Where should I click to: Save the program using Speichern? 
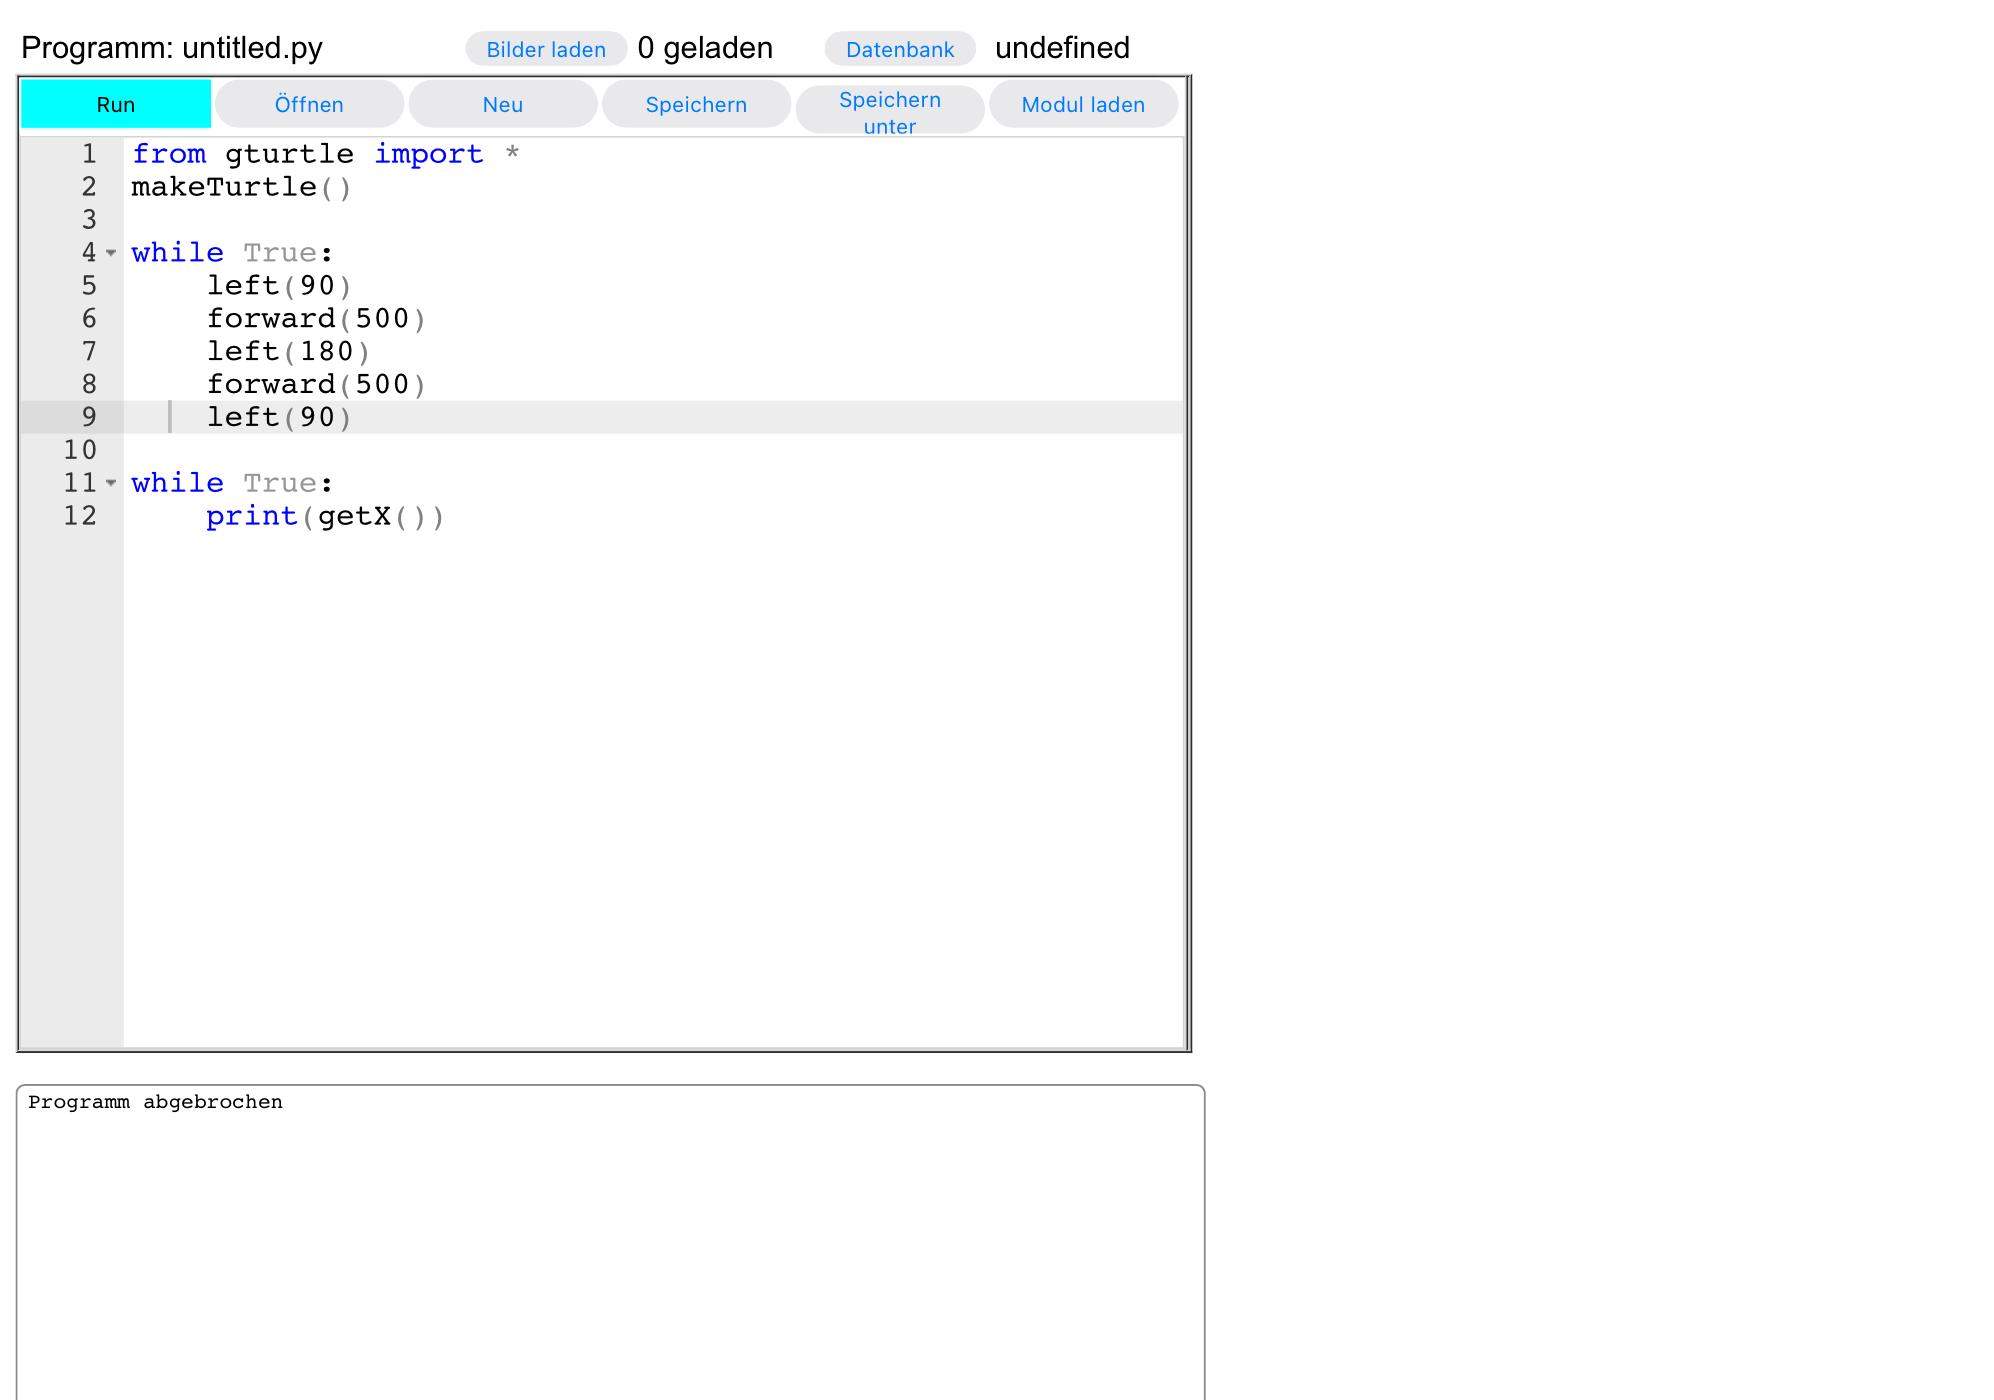pos(696,103)
